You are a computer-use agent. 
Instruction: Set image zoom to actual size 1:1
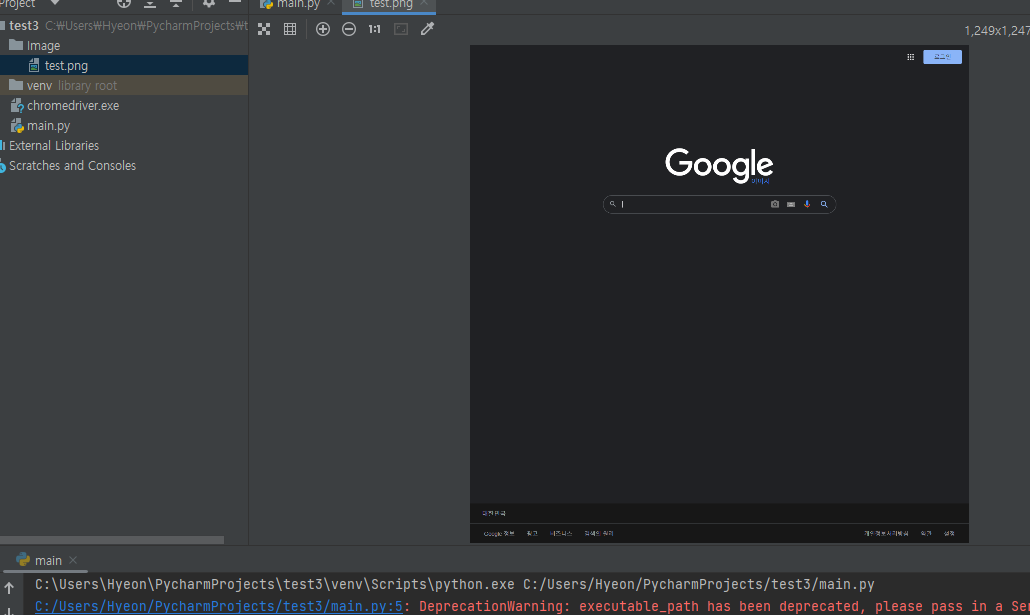tap(374, 29)
